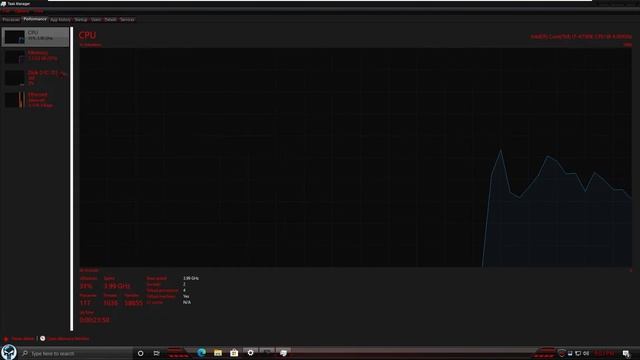Click the Utilization percentage value
The height and width of the screenshot is (360, 640).
coord(86,286)
